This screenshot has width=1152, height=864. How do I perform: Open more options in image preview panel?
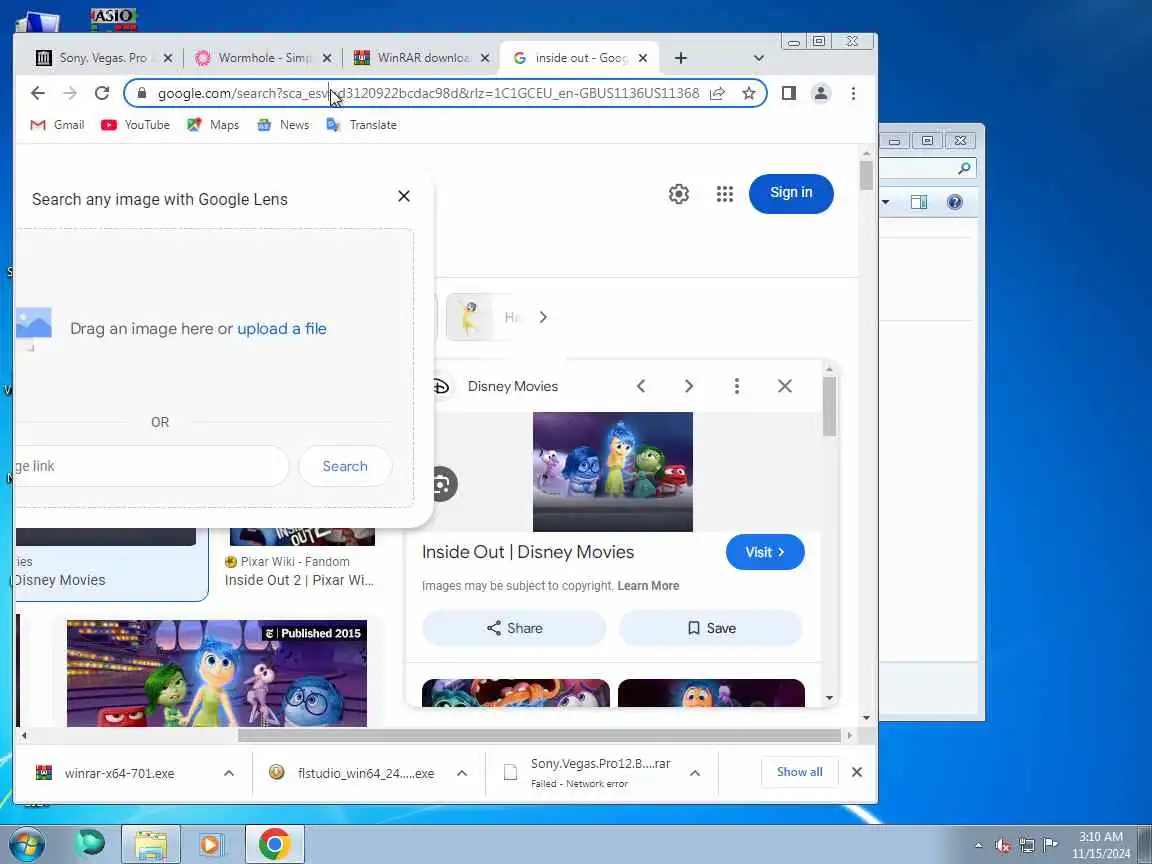tap(737, 386)
